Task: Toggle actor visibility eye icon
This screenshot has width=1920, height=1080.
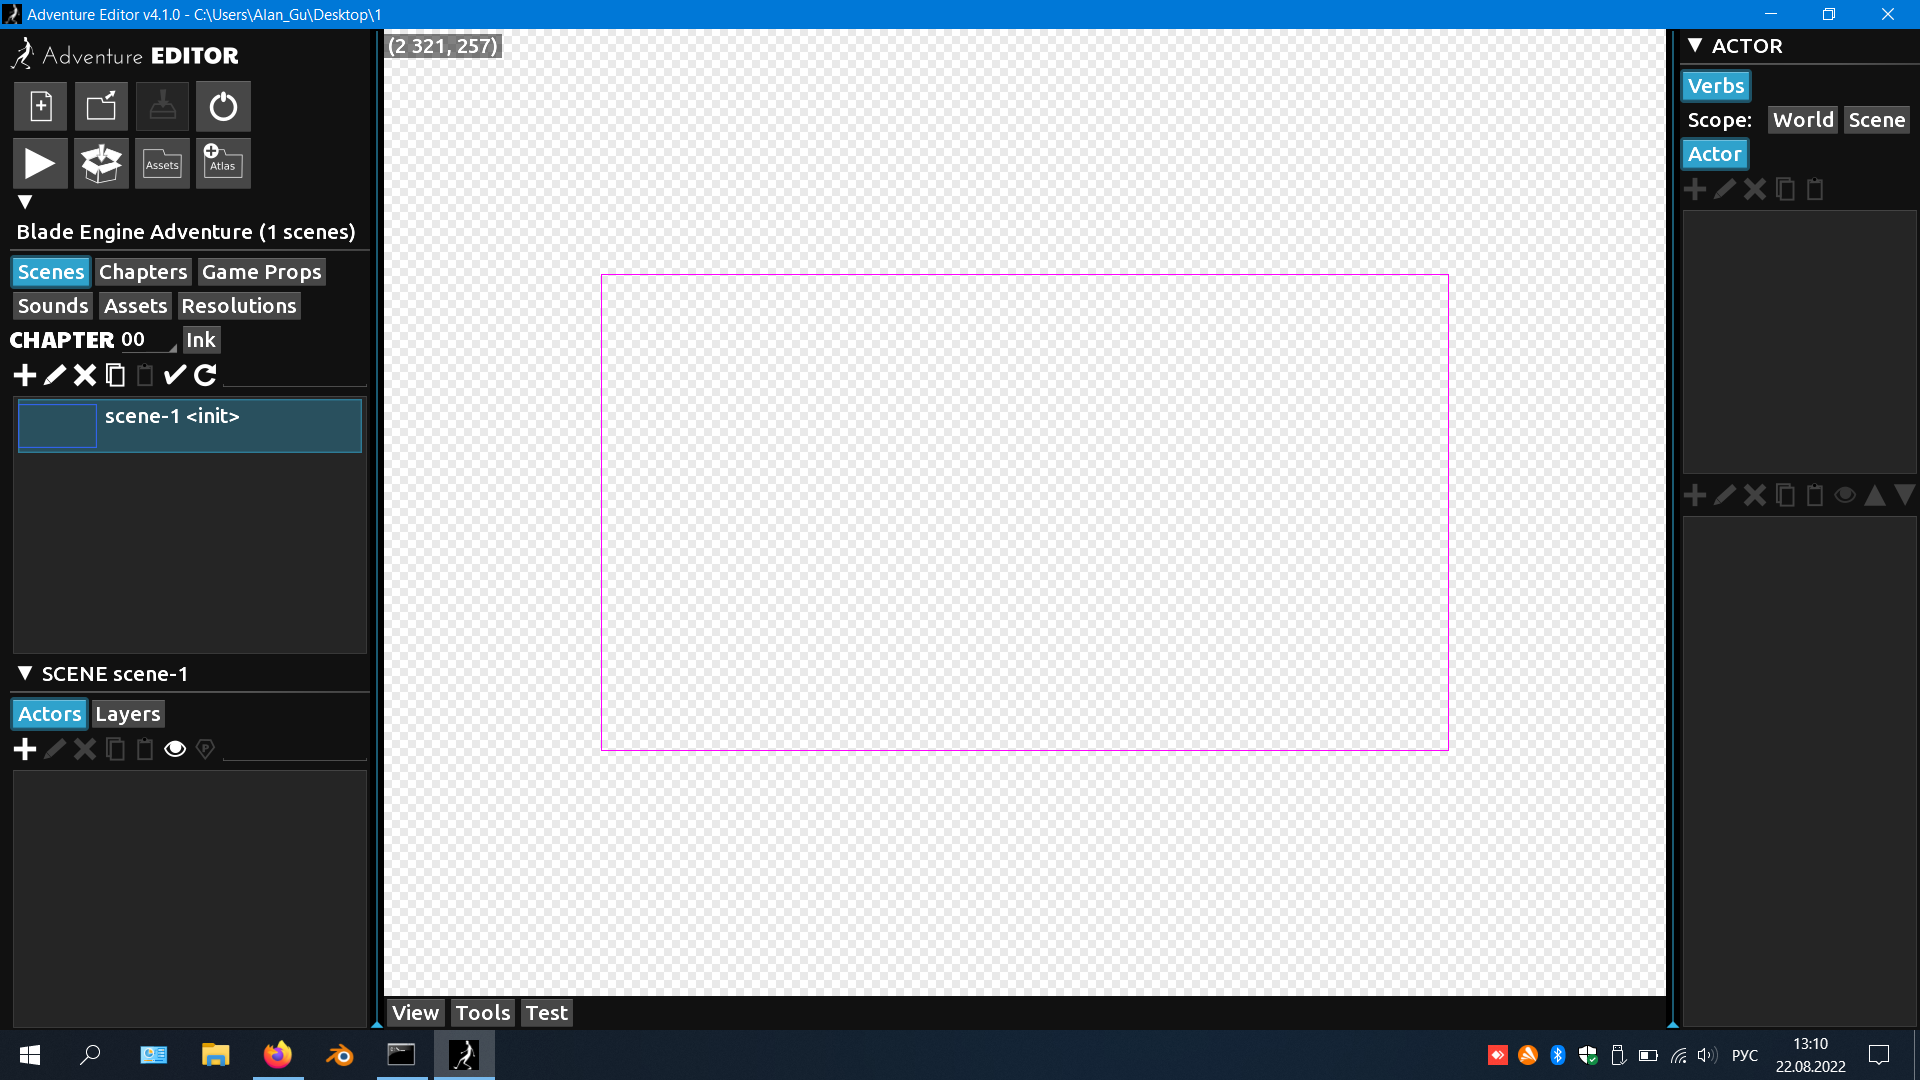Action: (x=175, y=749)
